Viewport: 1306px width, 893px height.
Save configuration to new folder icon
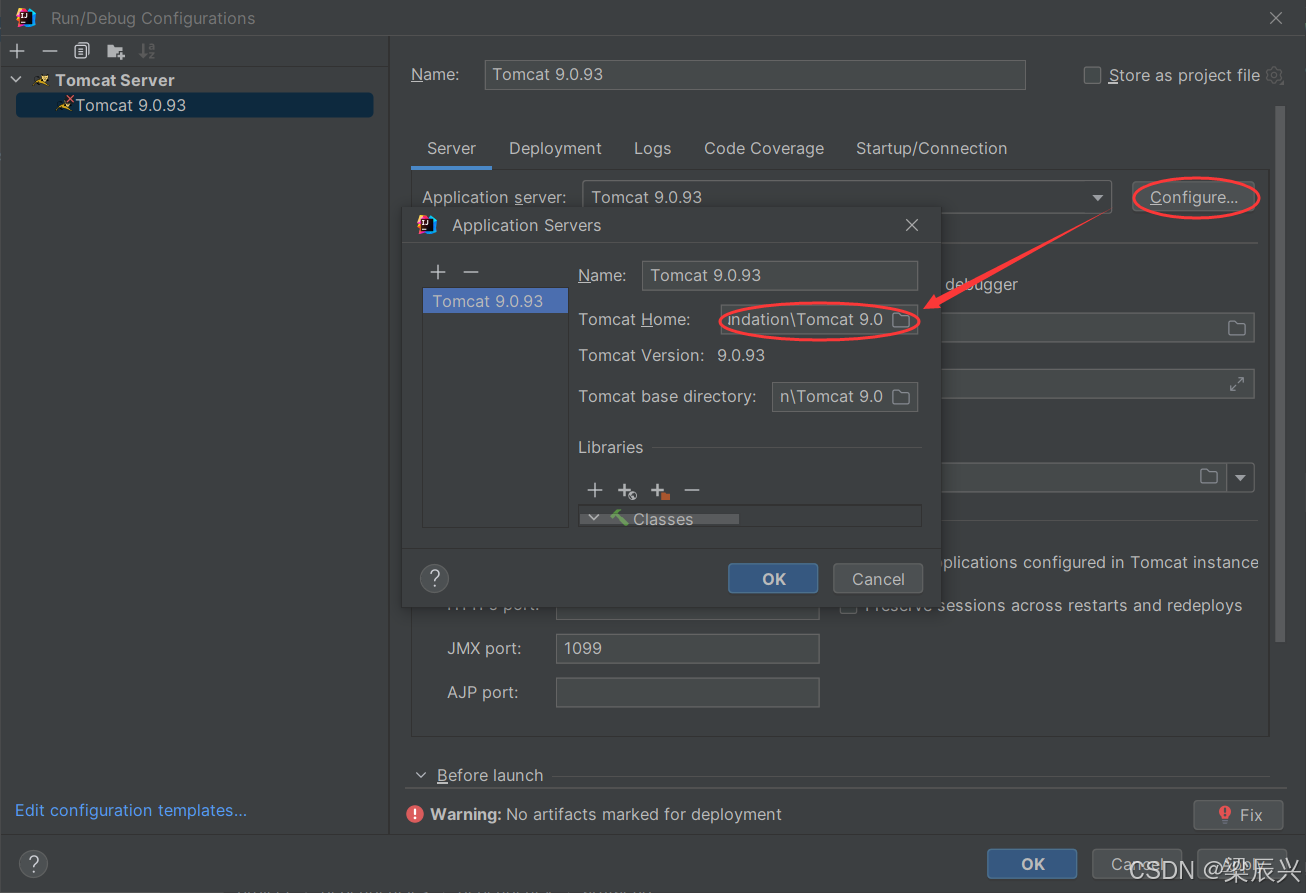coord(116,51)
